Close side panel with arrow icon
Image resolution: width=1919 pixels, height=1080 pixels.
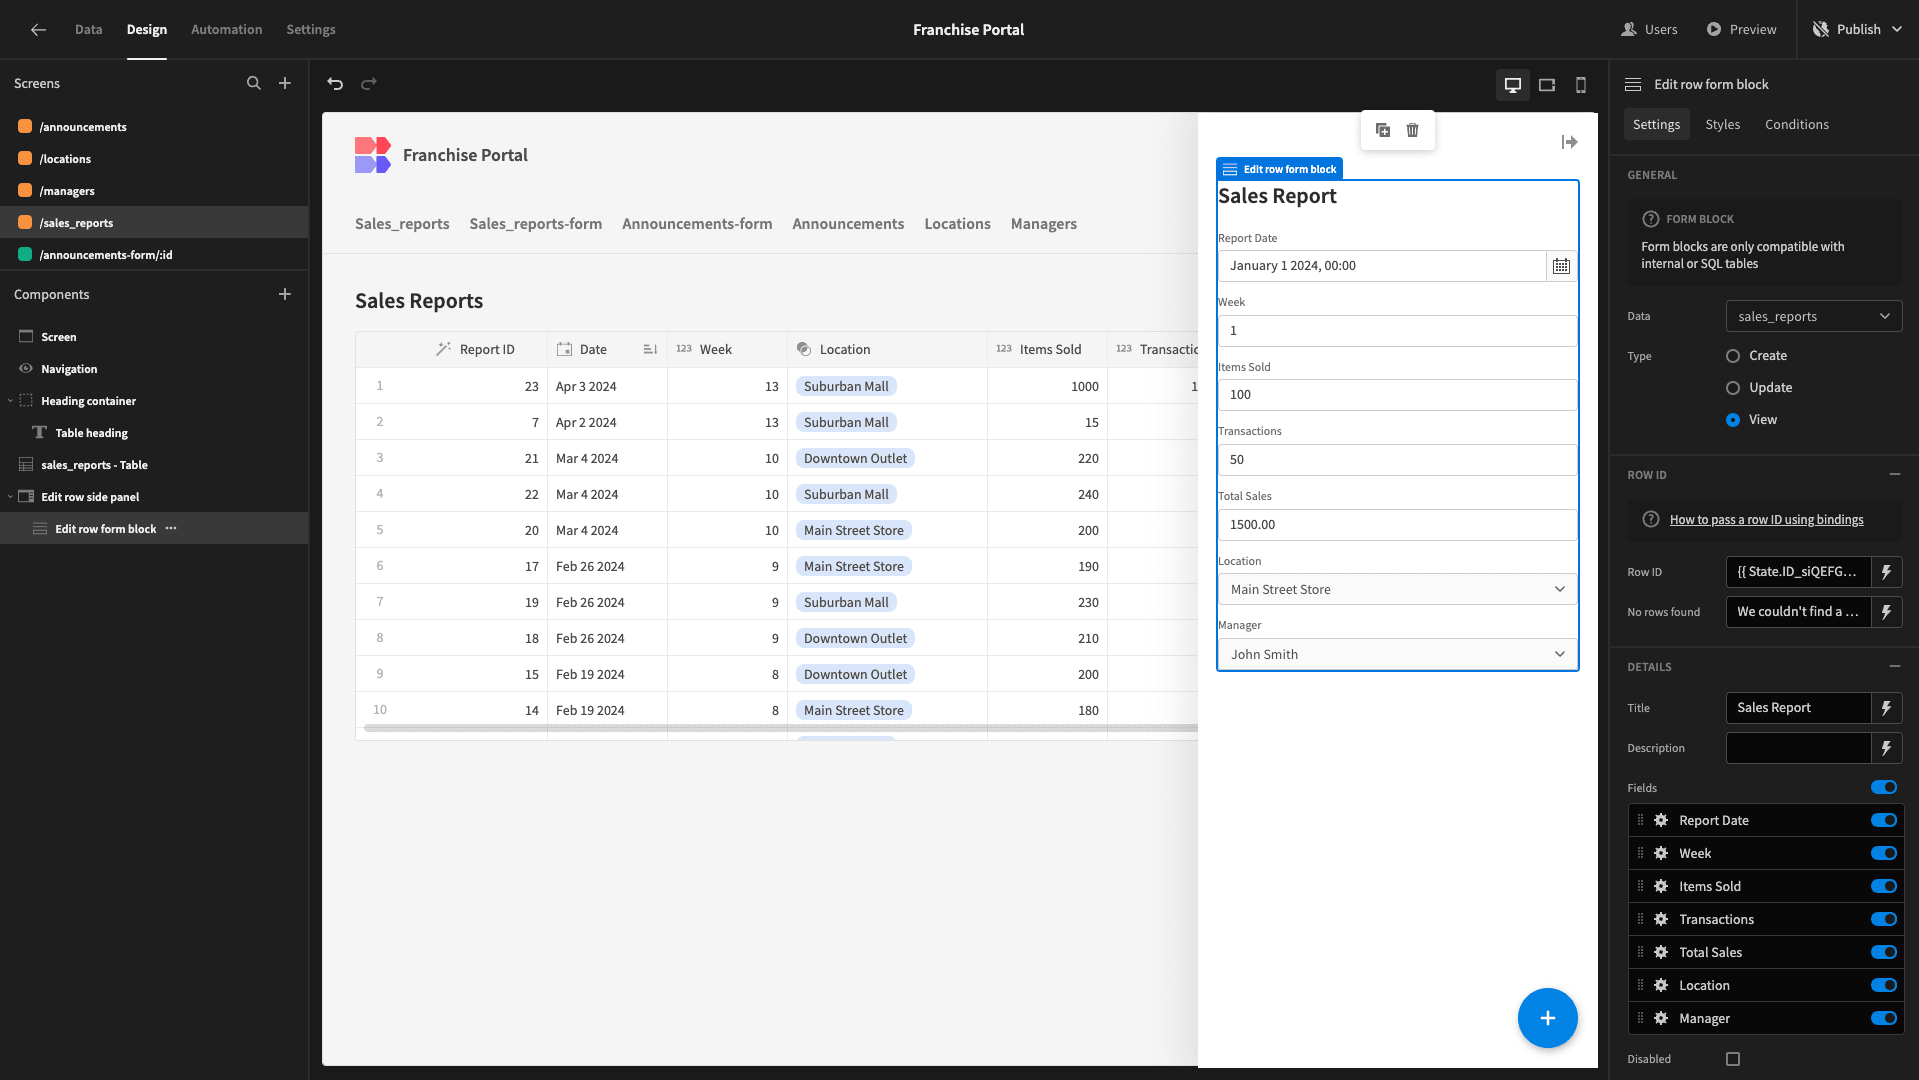tap(1569, 143)
